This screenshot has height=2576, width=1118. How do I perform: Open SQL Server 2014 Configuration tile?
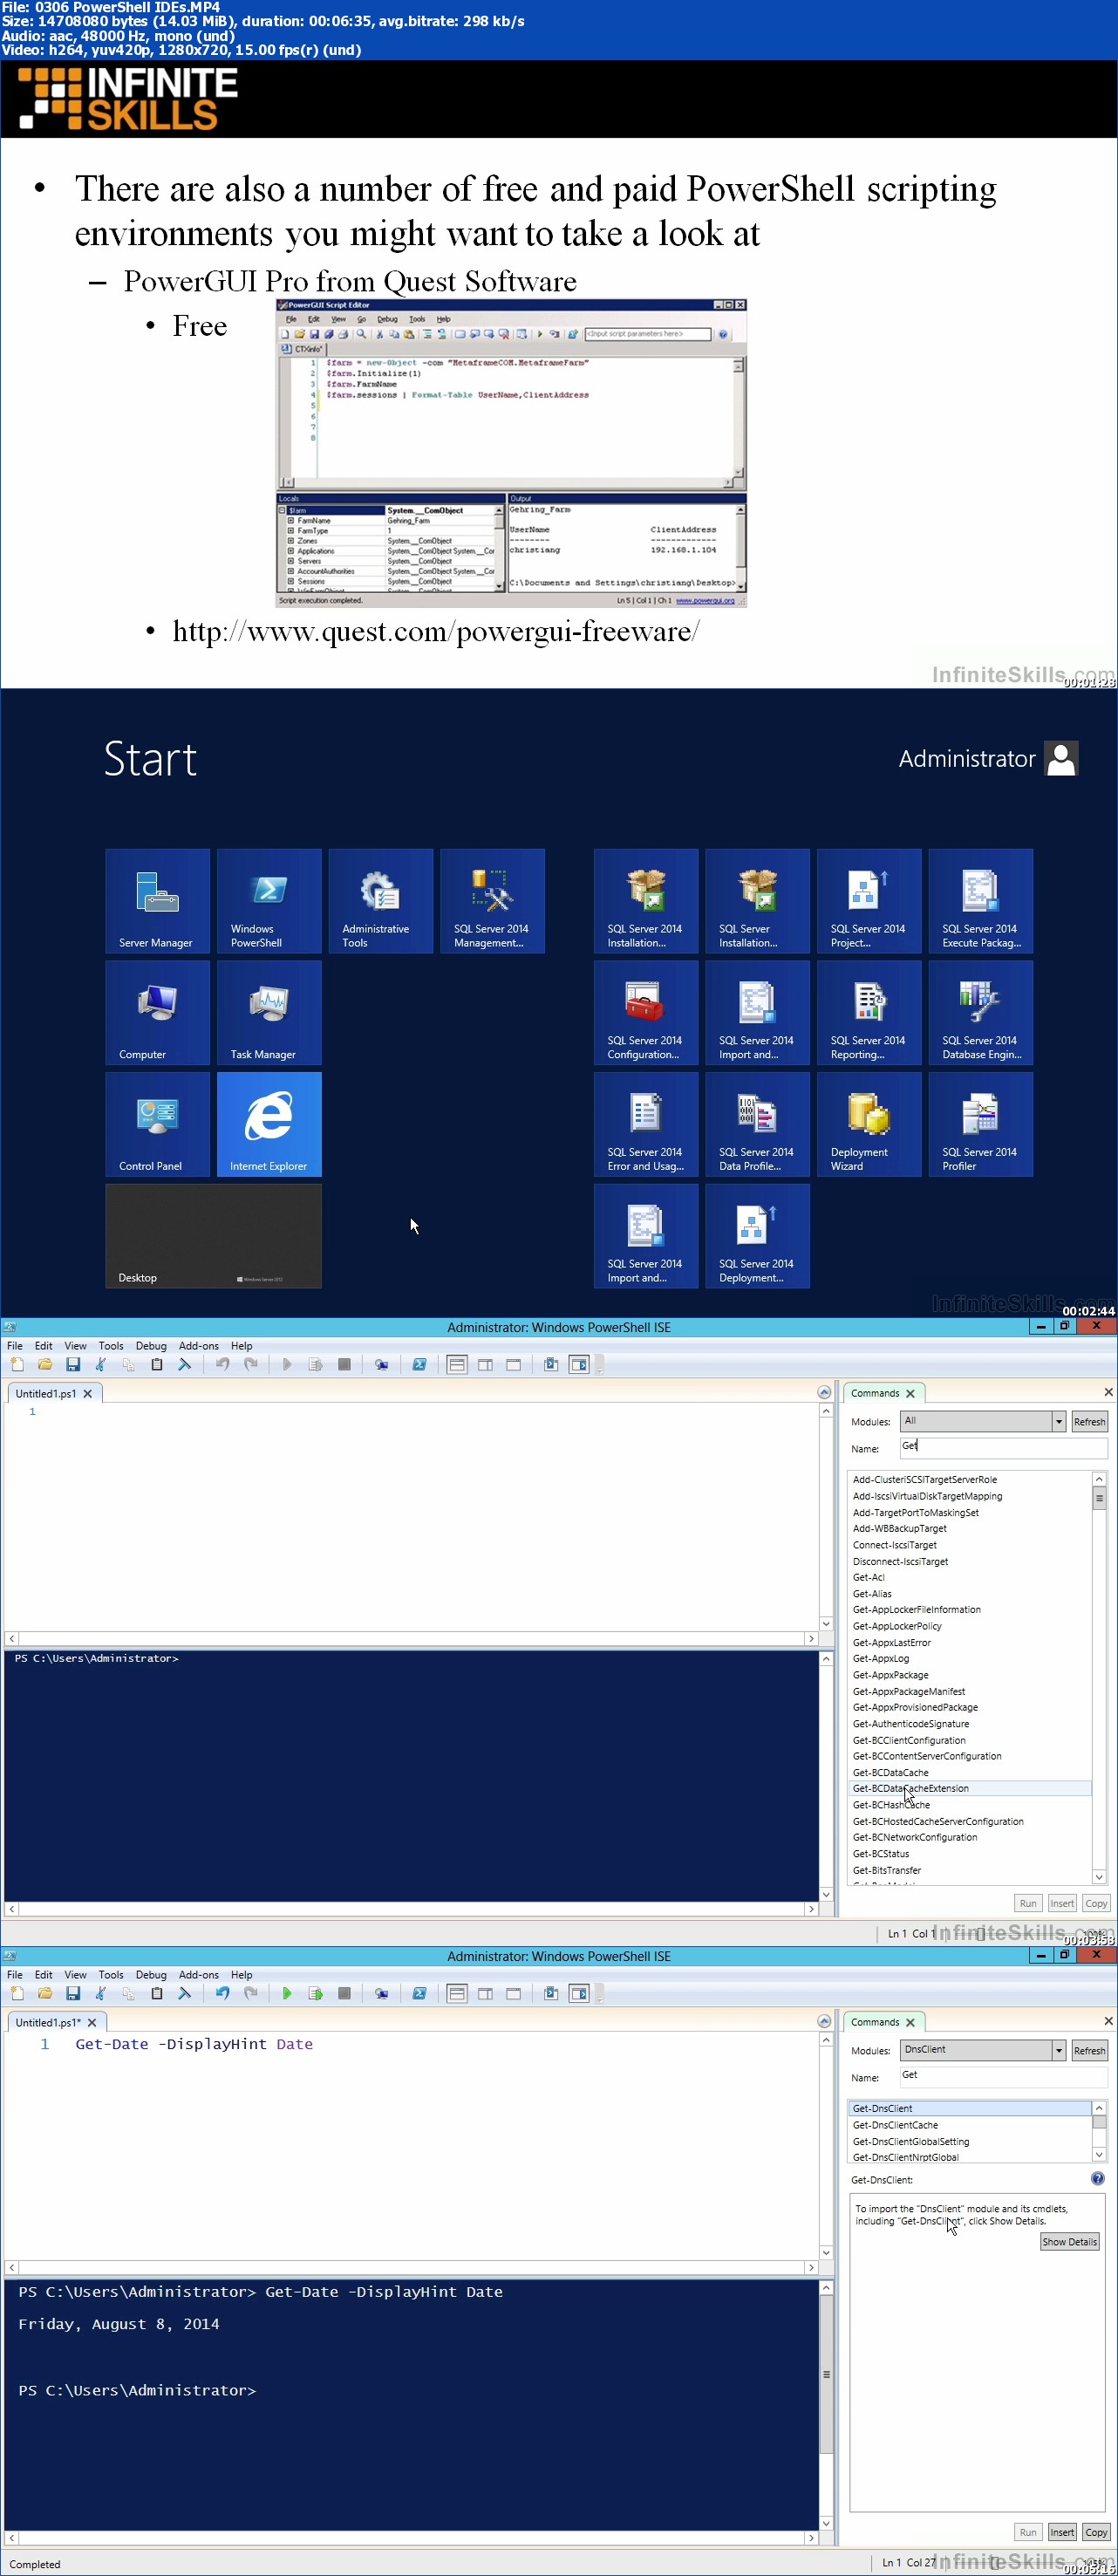pyautogui.click(x=646, y=1012)
